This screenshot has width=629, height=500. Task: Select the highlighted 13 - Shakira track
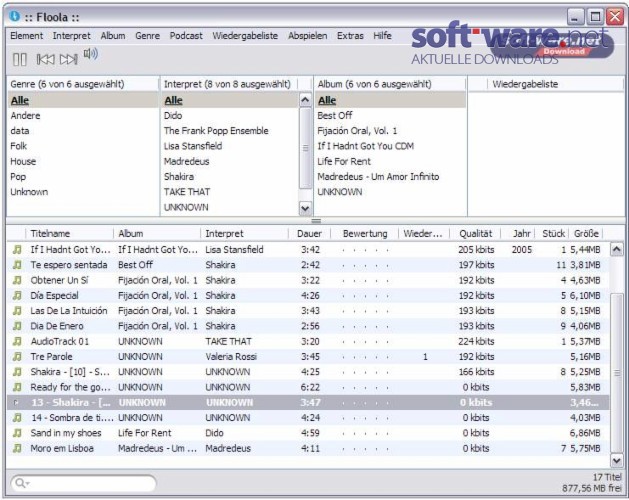pyautogui.click(x=308, y=402)
